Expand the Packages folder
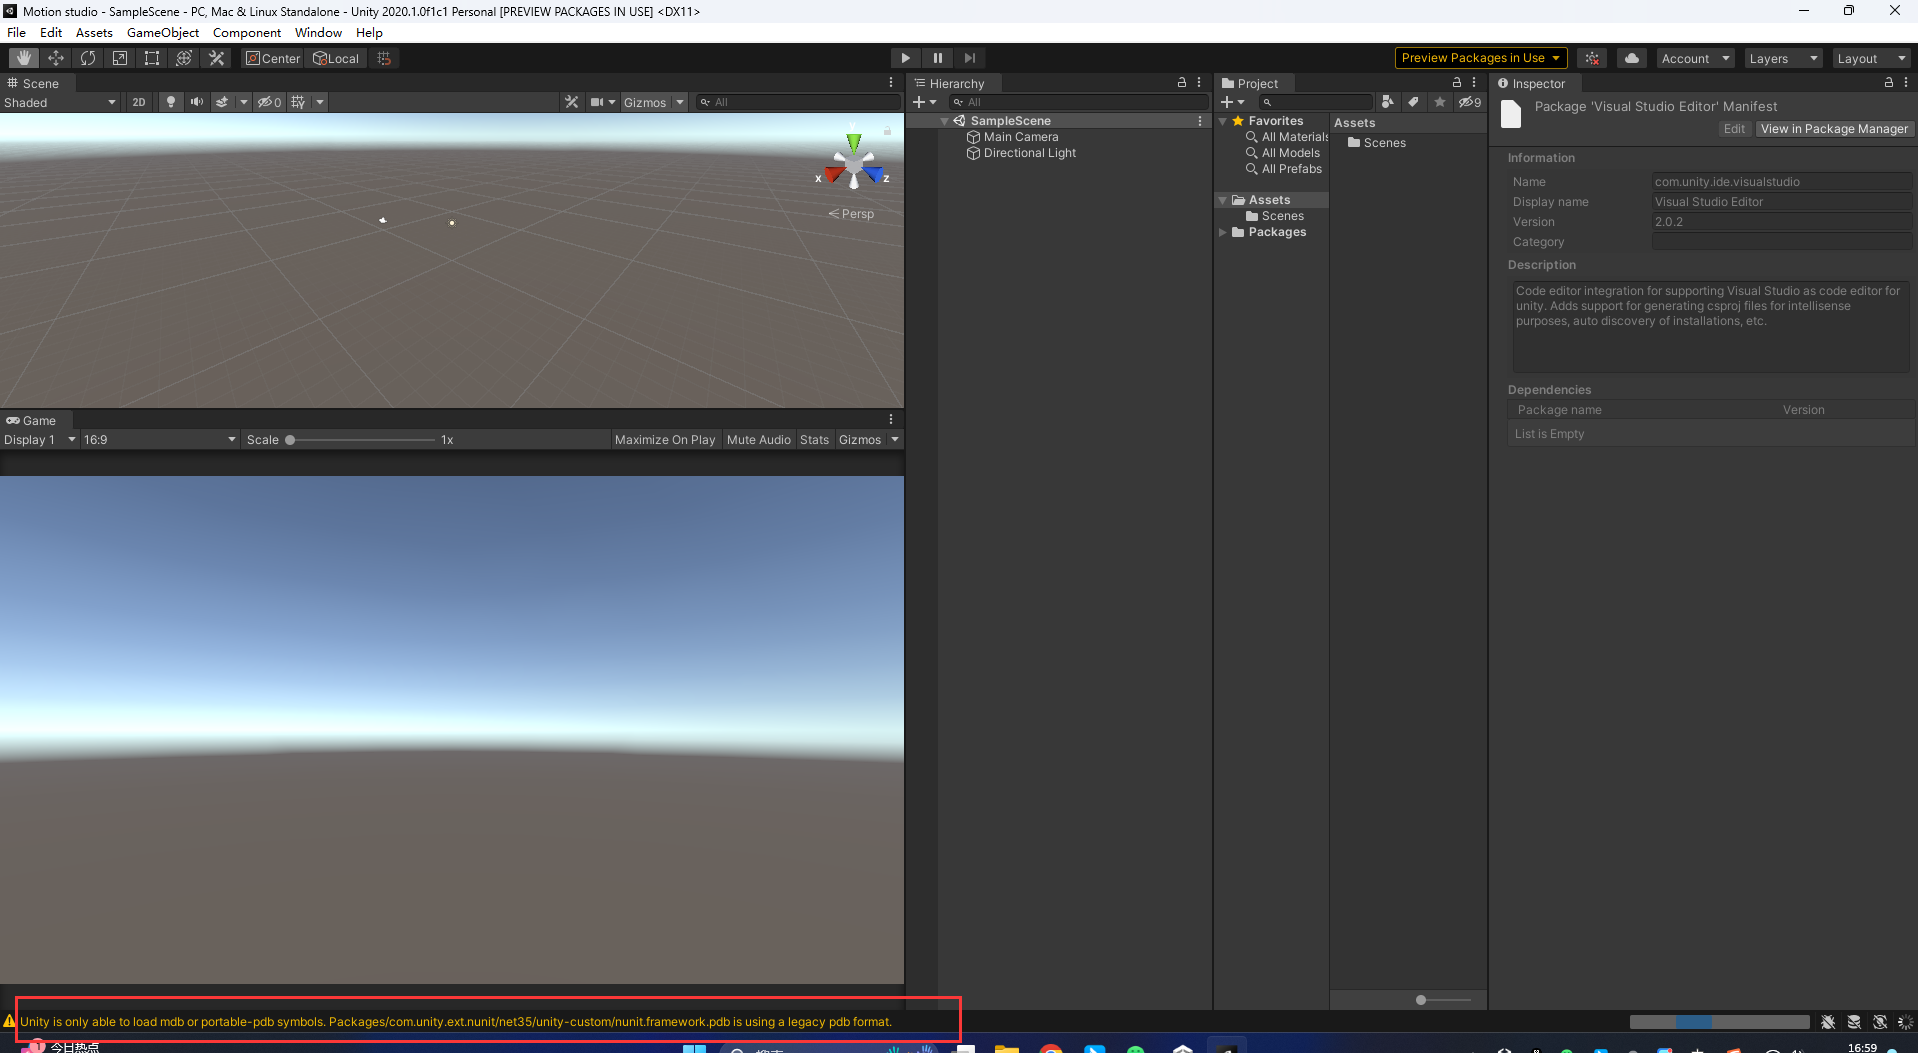Image resolution: width=1918 pixels, height=1053 pixels. coord(1222,232)
